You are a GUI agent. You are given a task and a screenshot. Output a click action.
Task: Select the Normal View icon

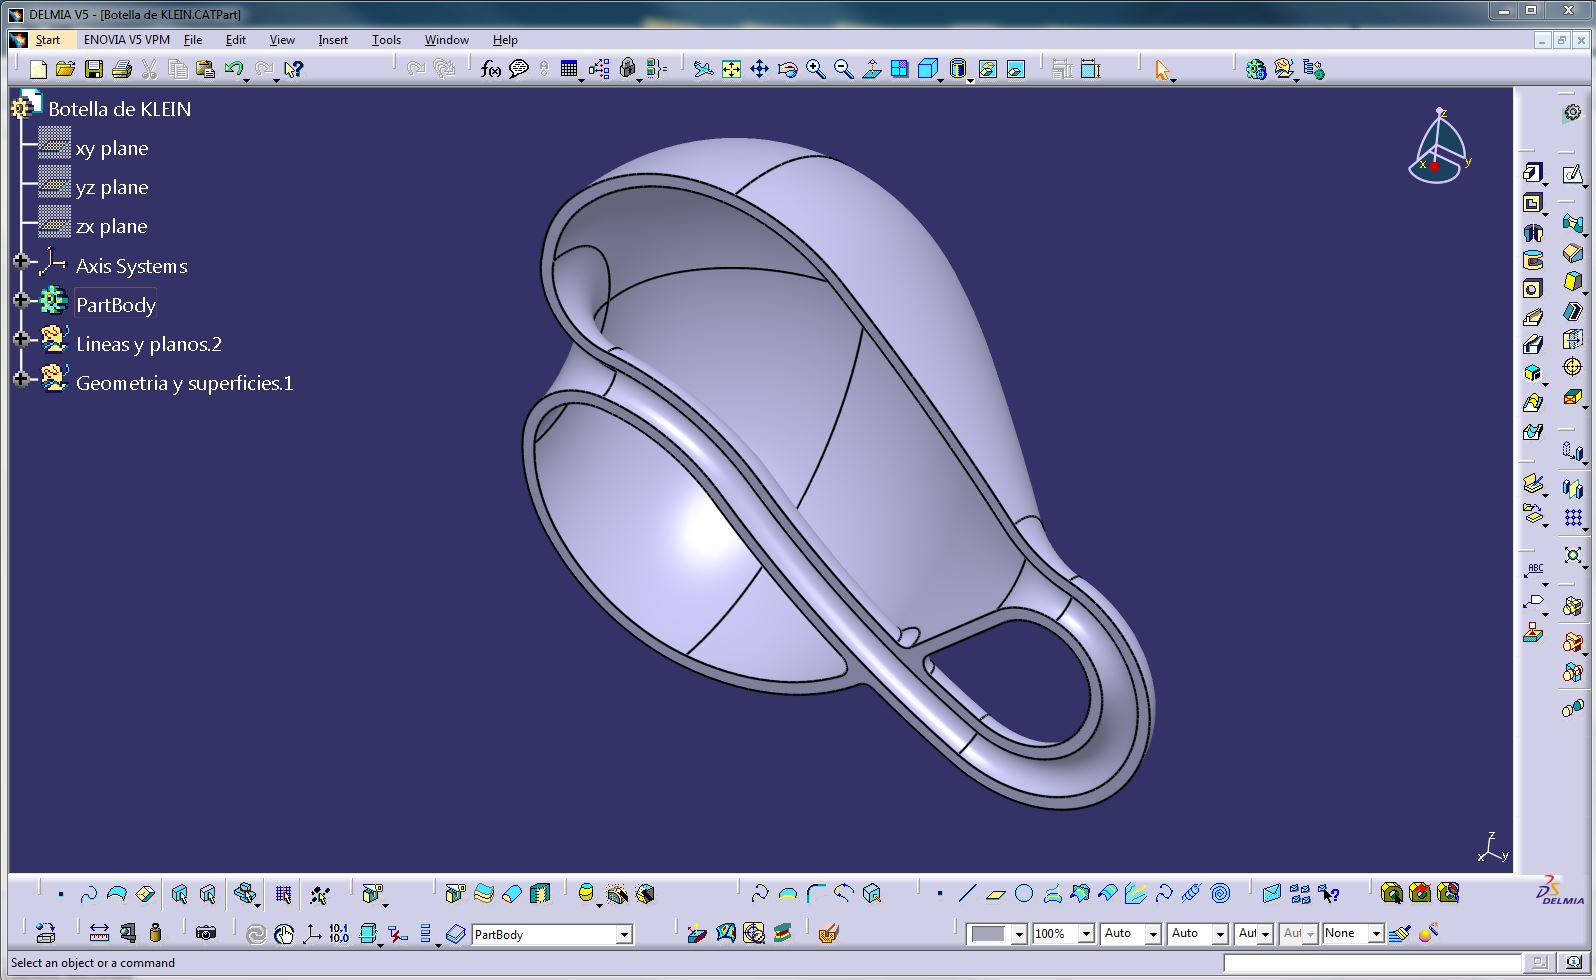click(x=872, y=69)
